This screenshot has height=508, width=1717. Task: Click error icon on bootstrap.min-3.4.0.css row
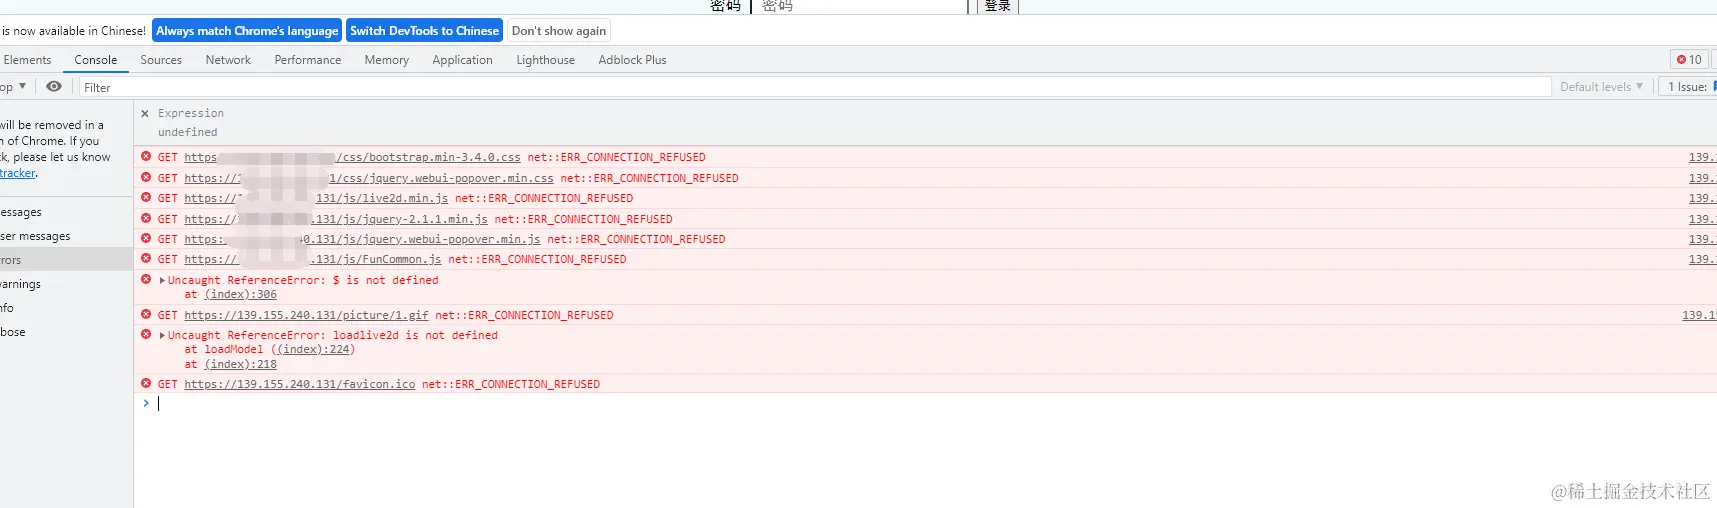pyautogui.click(x=146, y=157)
